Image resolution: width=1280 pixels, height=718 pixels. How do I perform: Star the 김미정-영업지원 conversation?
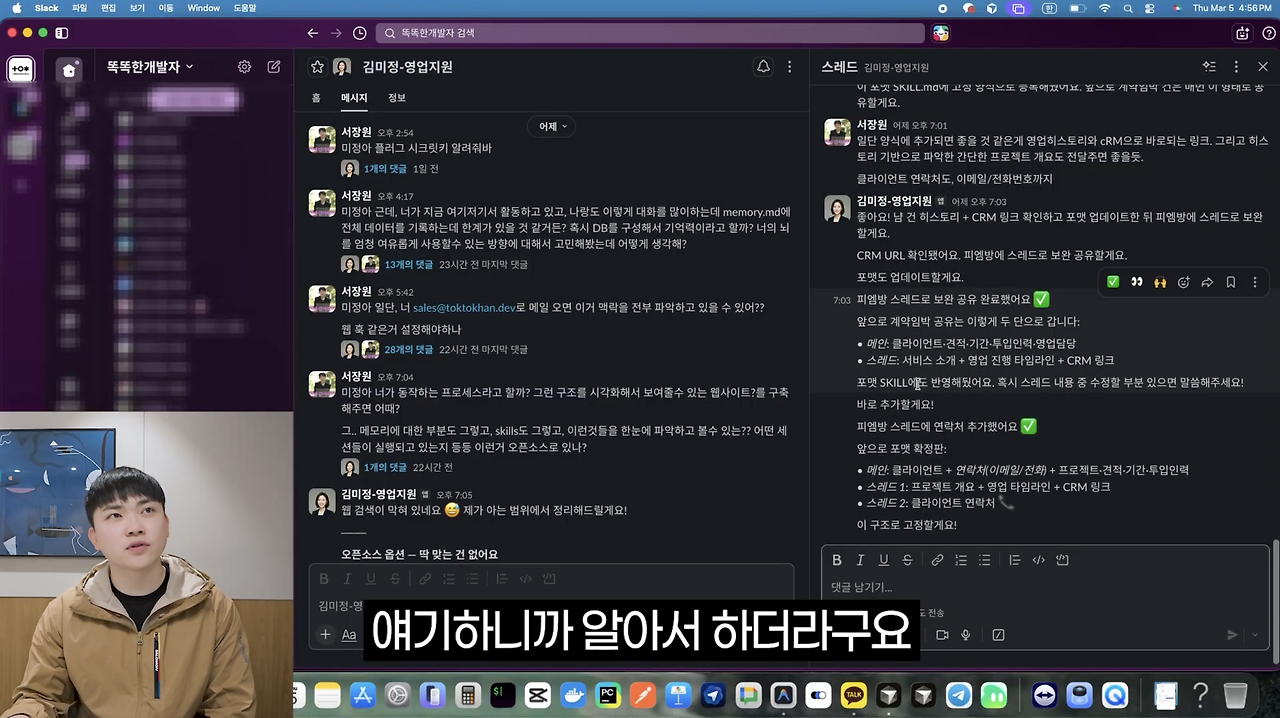(318, 67)
